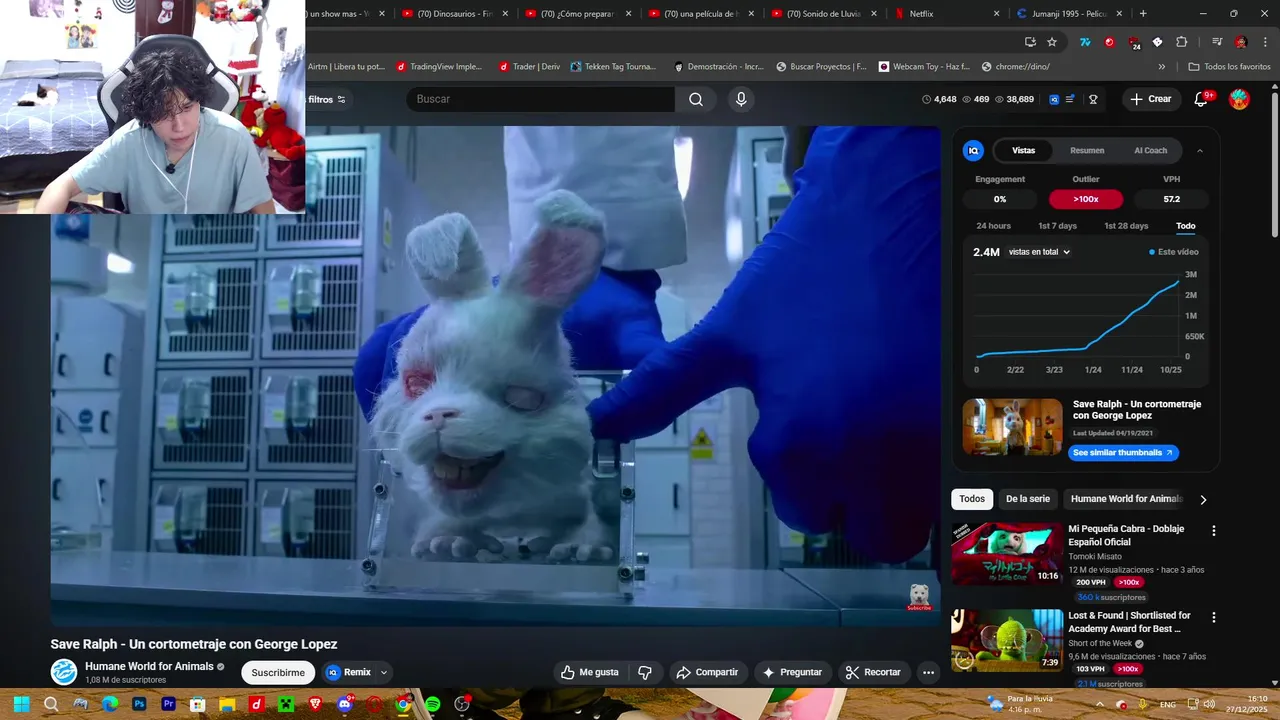
Task: Open Windows Start menu
Action: tap(21, 704)
